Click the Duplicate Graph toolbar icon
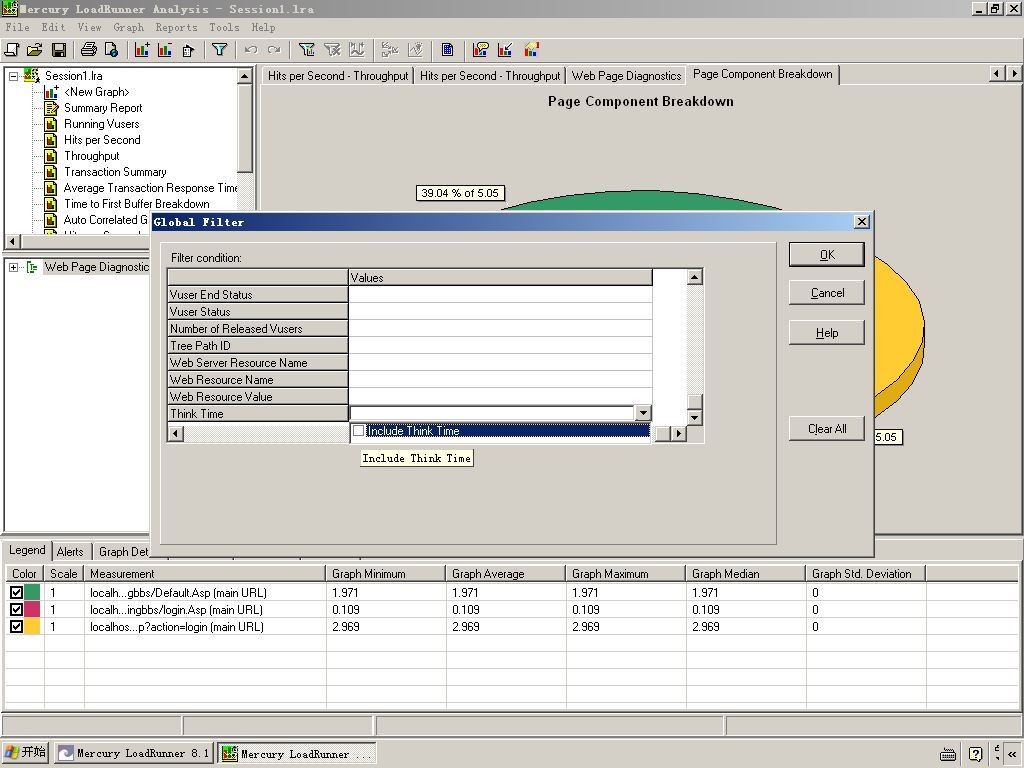1024x768 pixels. pyautogui.click(x=188, y=50)
